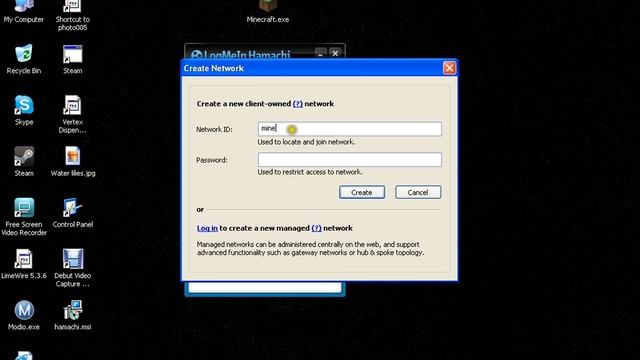This screenshot has width=640, height=360.
Task: Click the Cancel button
Action: pyautogui.click(x=418, y=192)
